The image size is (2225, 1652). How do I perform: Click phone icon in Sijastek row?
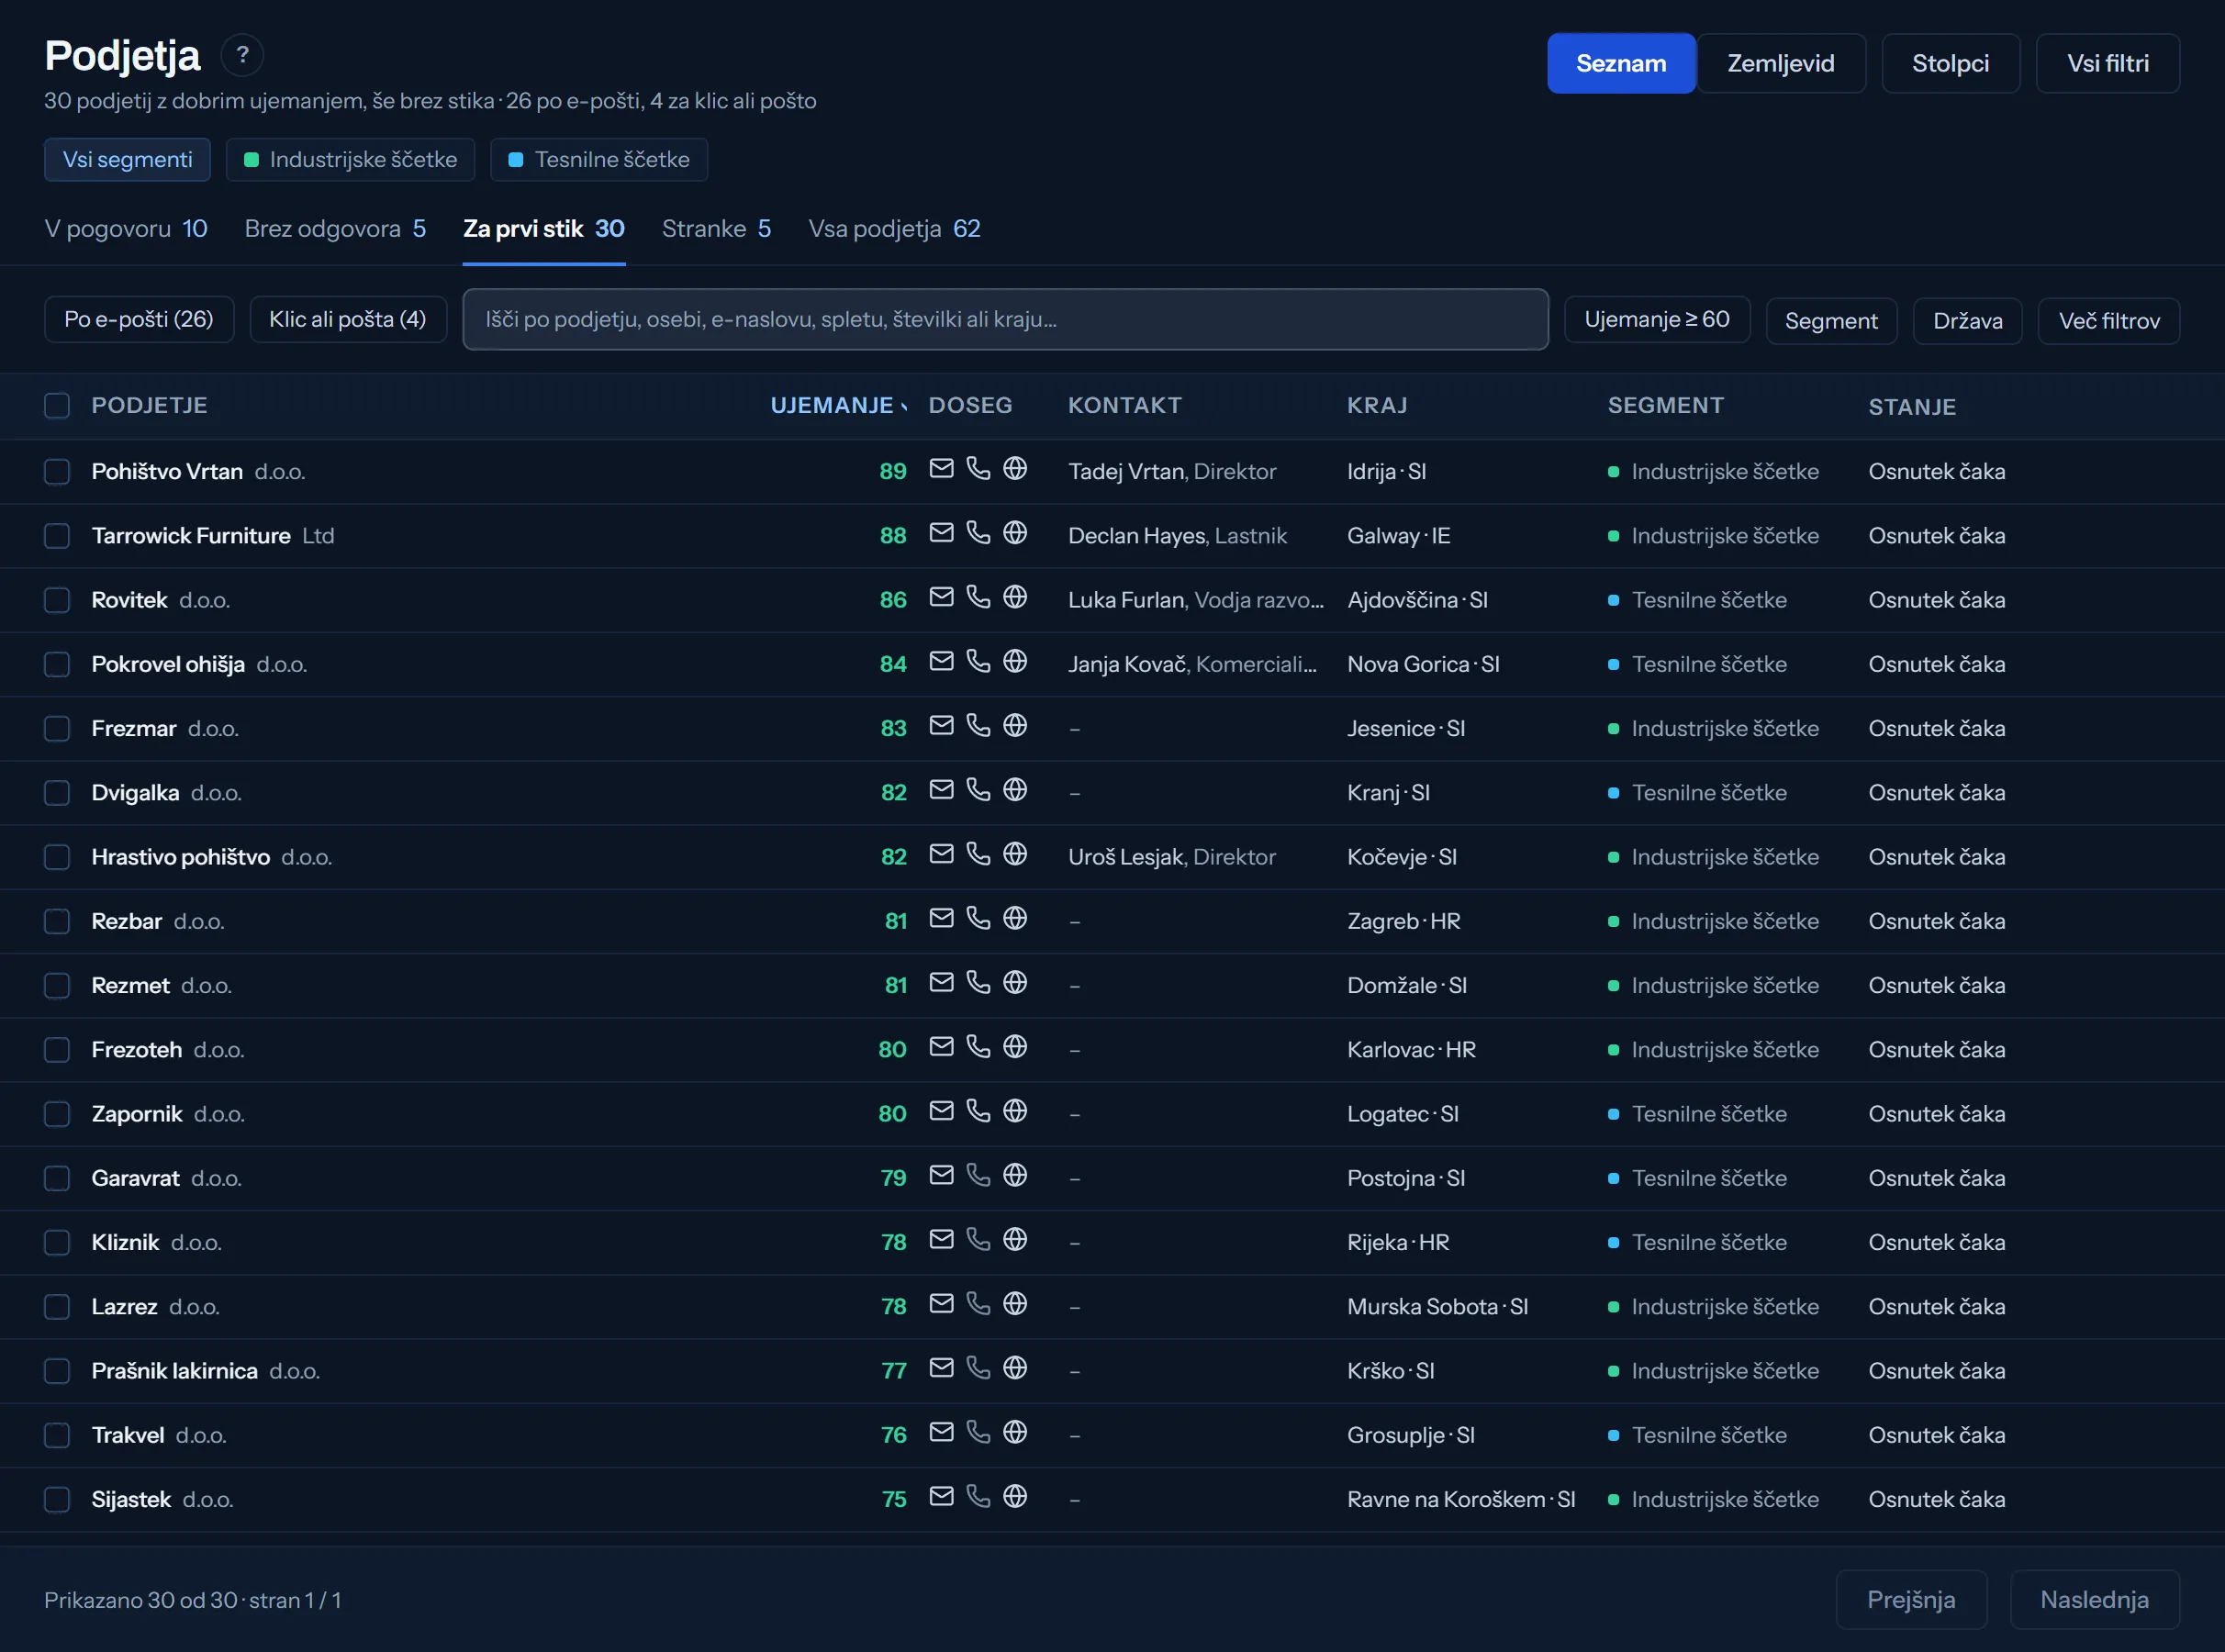(x=978, y=1497)
